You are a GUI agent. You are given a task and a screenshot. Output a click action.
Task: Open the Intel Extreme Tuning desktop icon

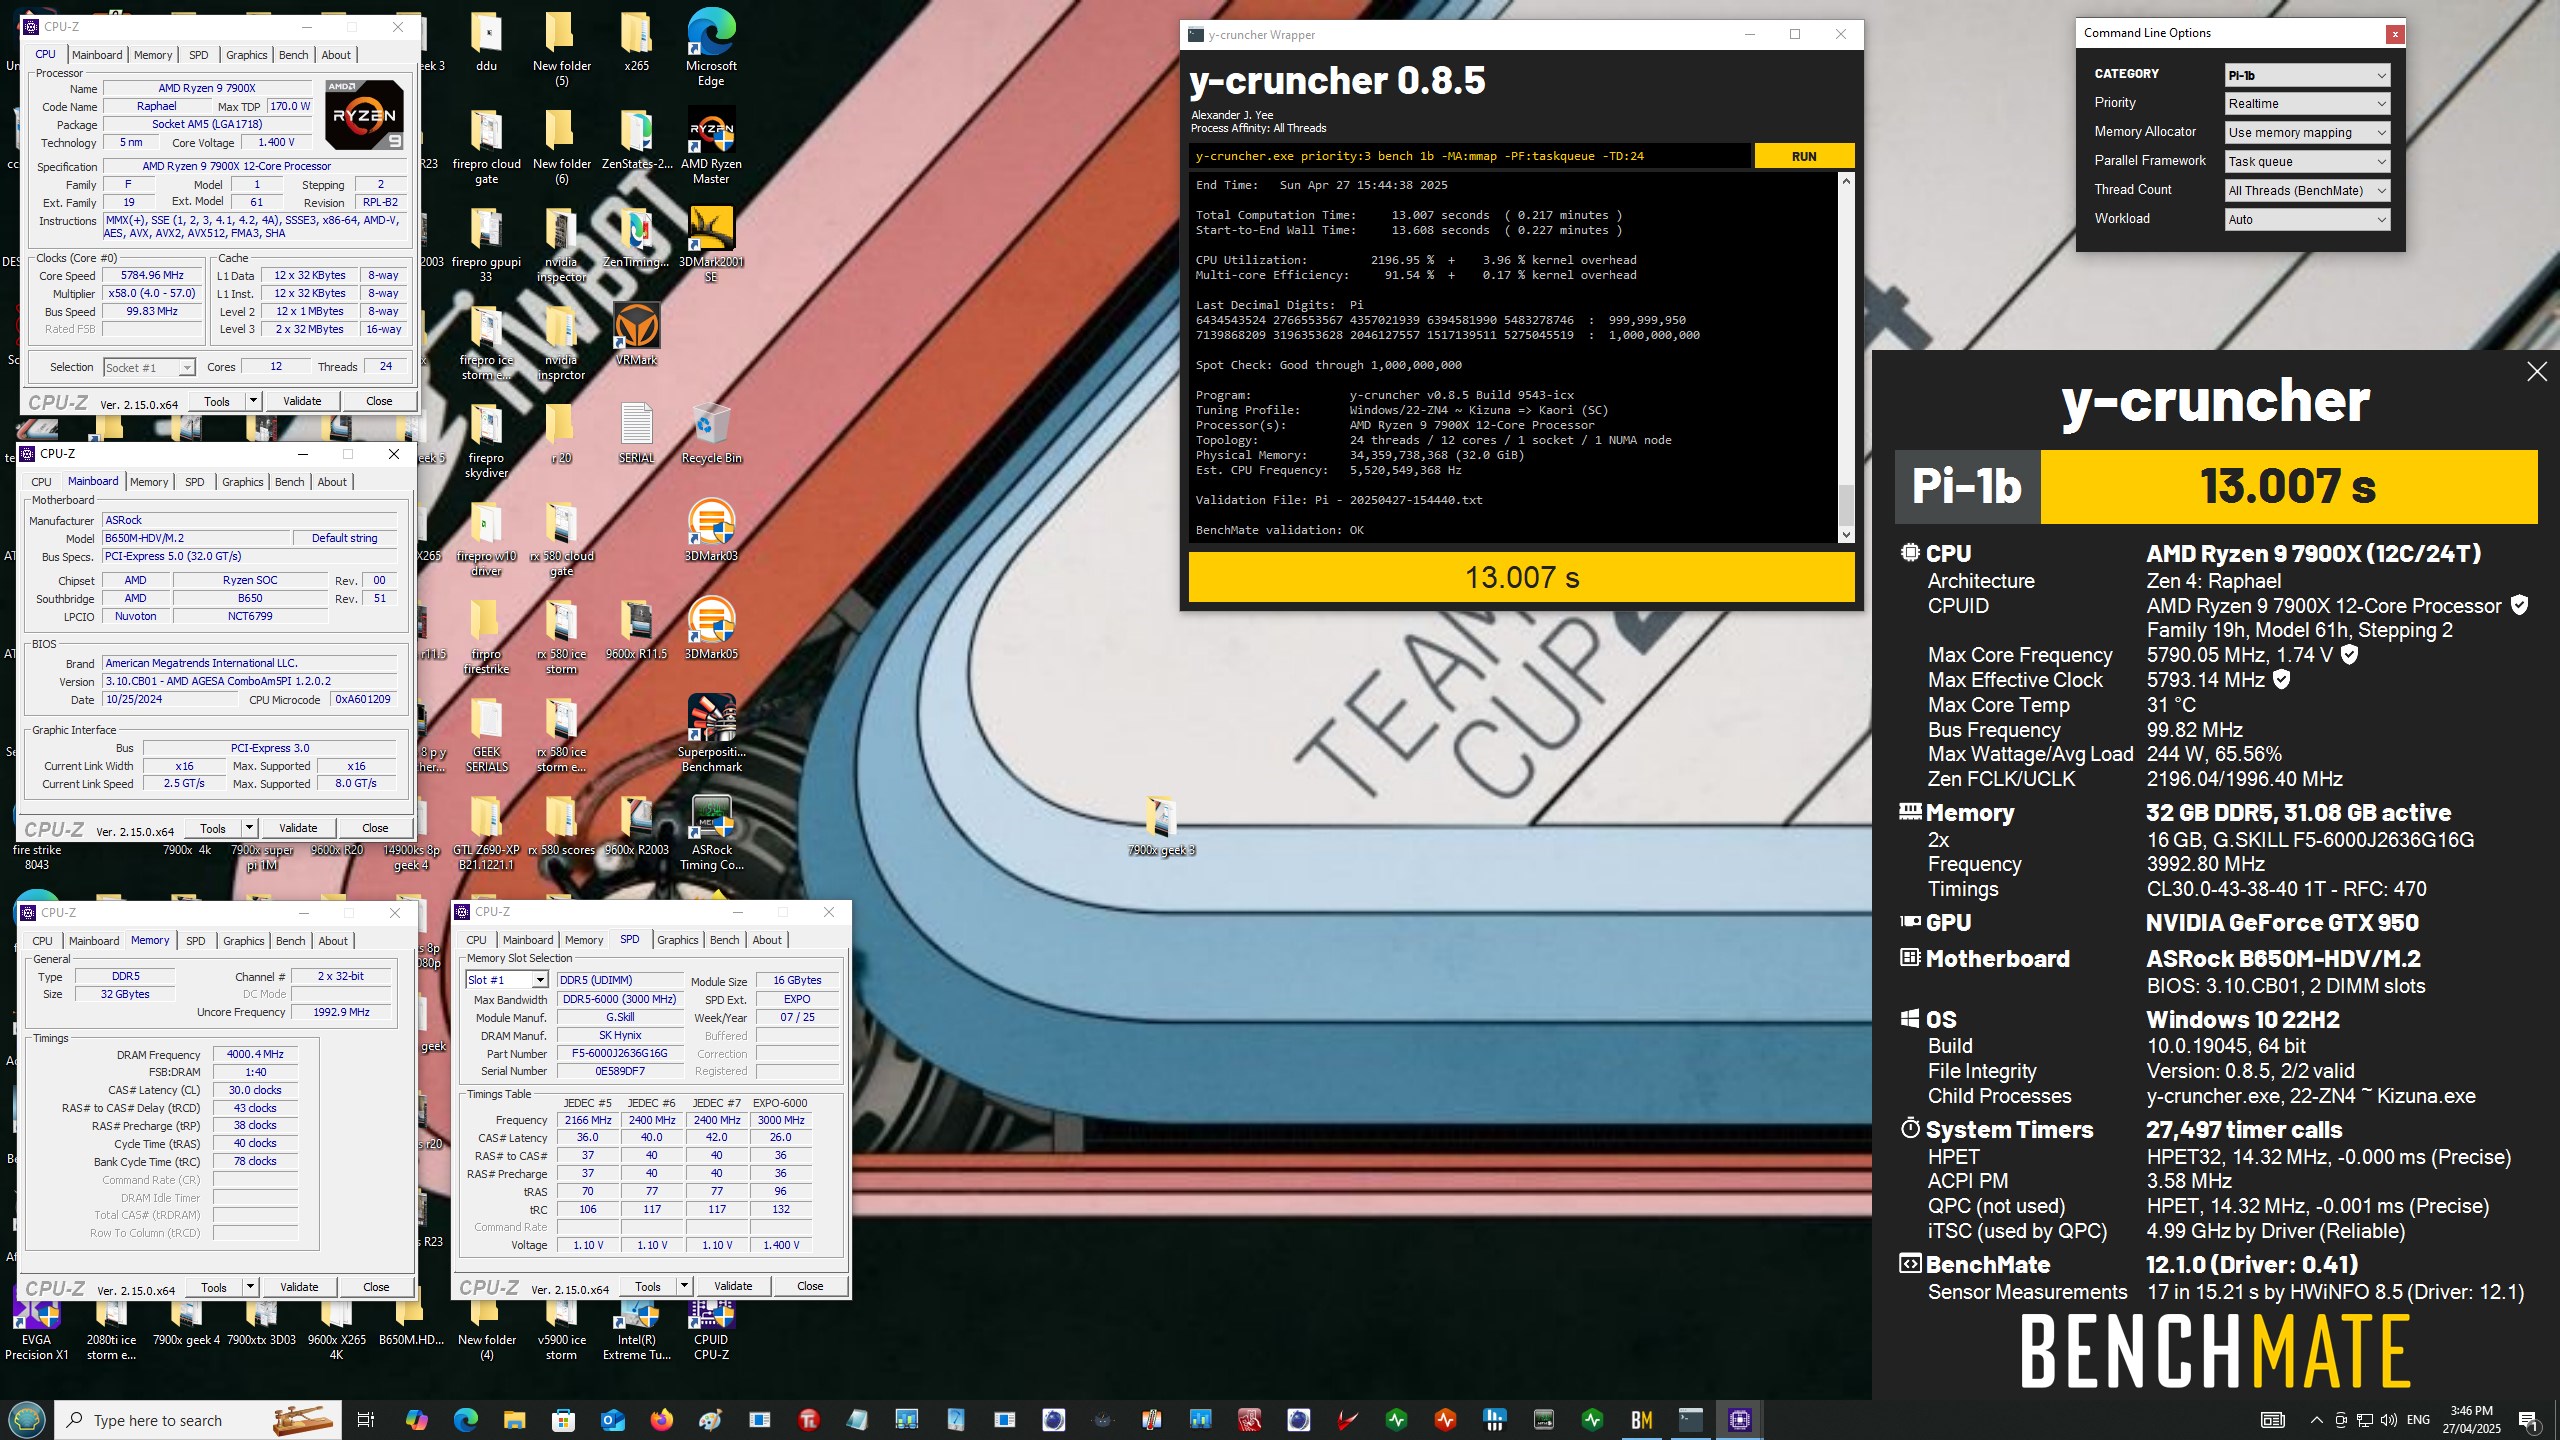coord(637,1328)
